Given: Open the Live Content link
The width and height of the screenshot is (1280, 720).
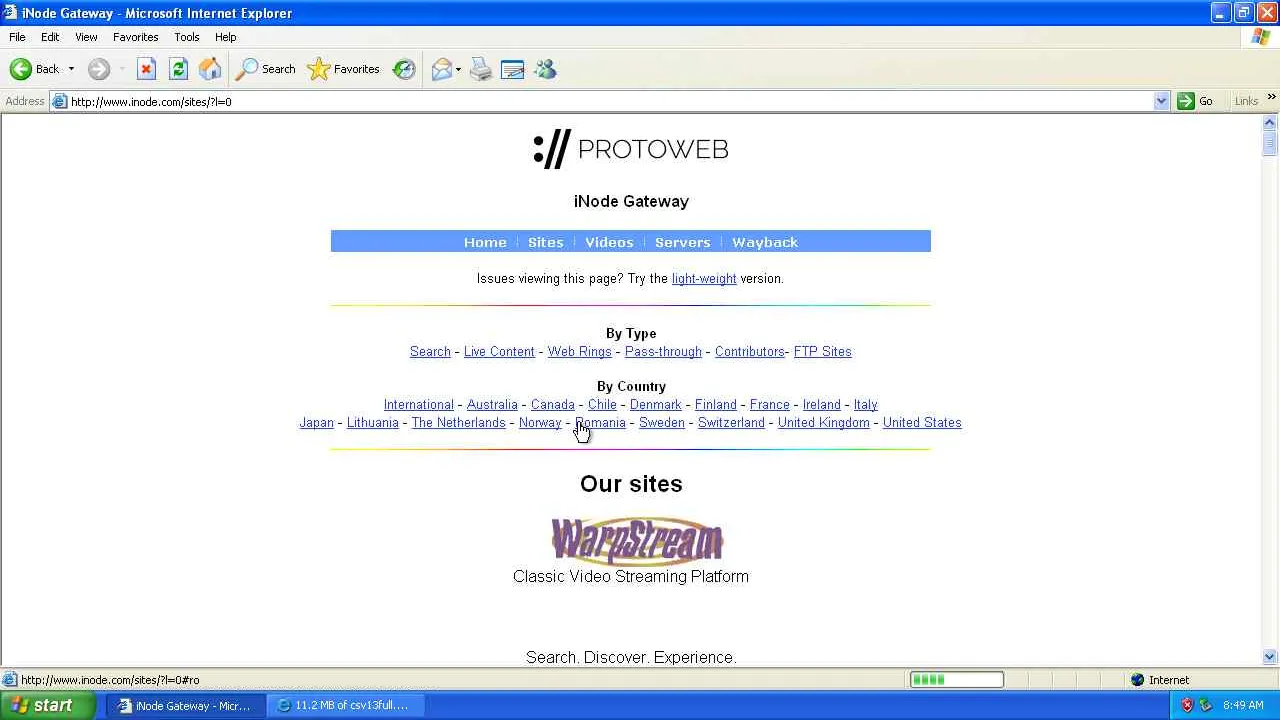Looking at the screenshot, I should coord(499,352).
